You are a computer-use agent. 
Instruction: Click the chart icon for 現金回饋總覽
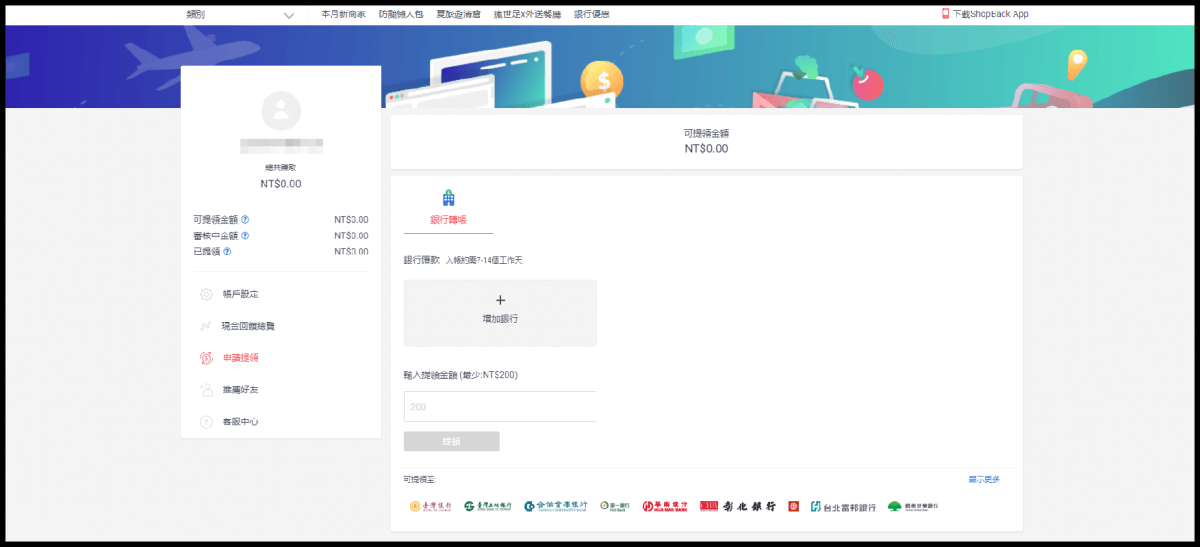coord(206,326)
